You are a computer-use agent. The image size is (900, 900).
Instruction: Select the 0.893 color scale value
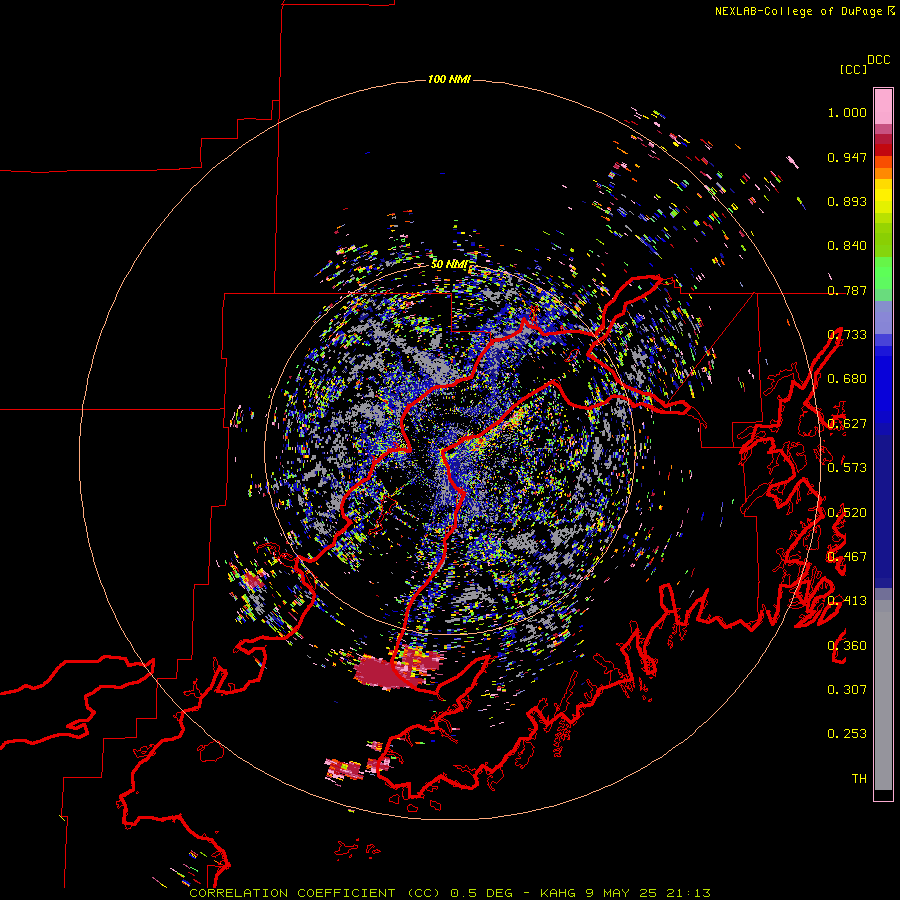(x=847, y=201)
